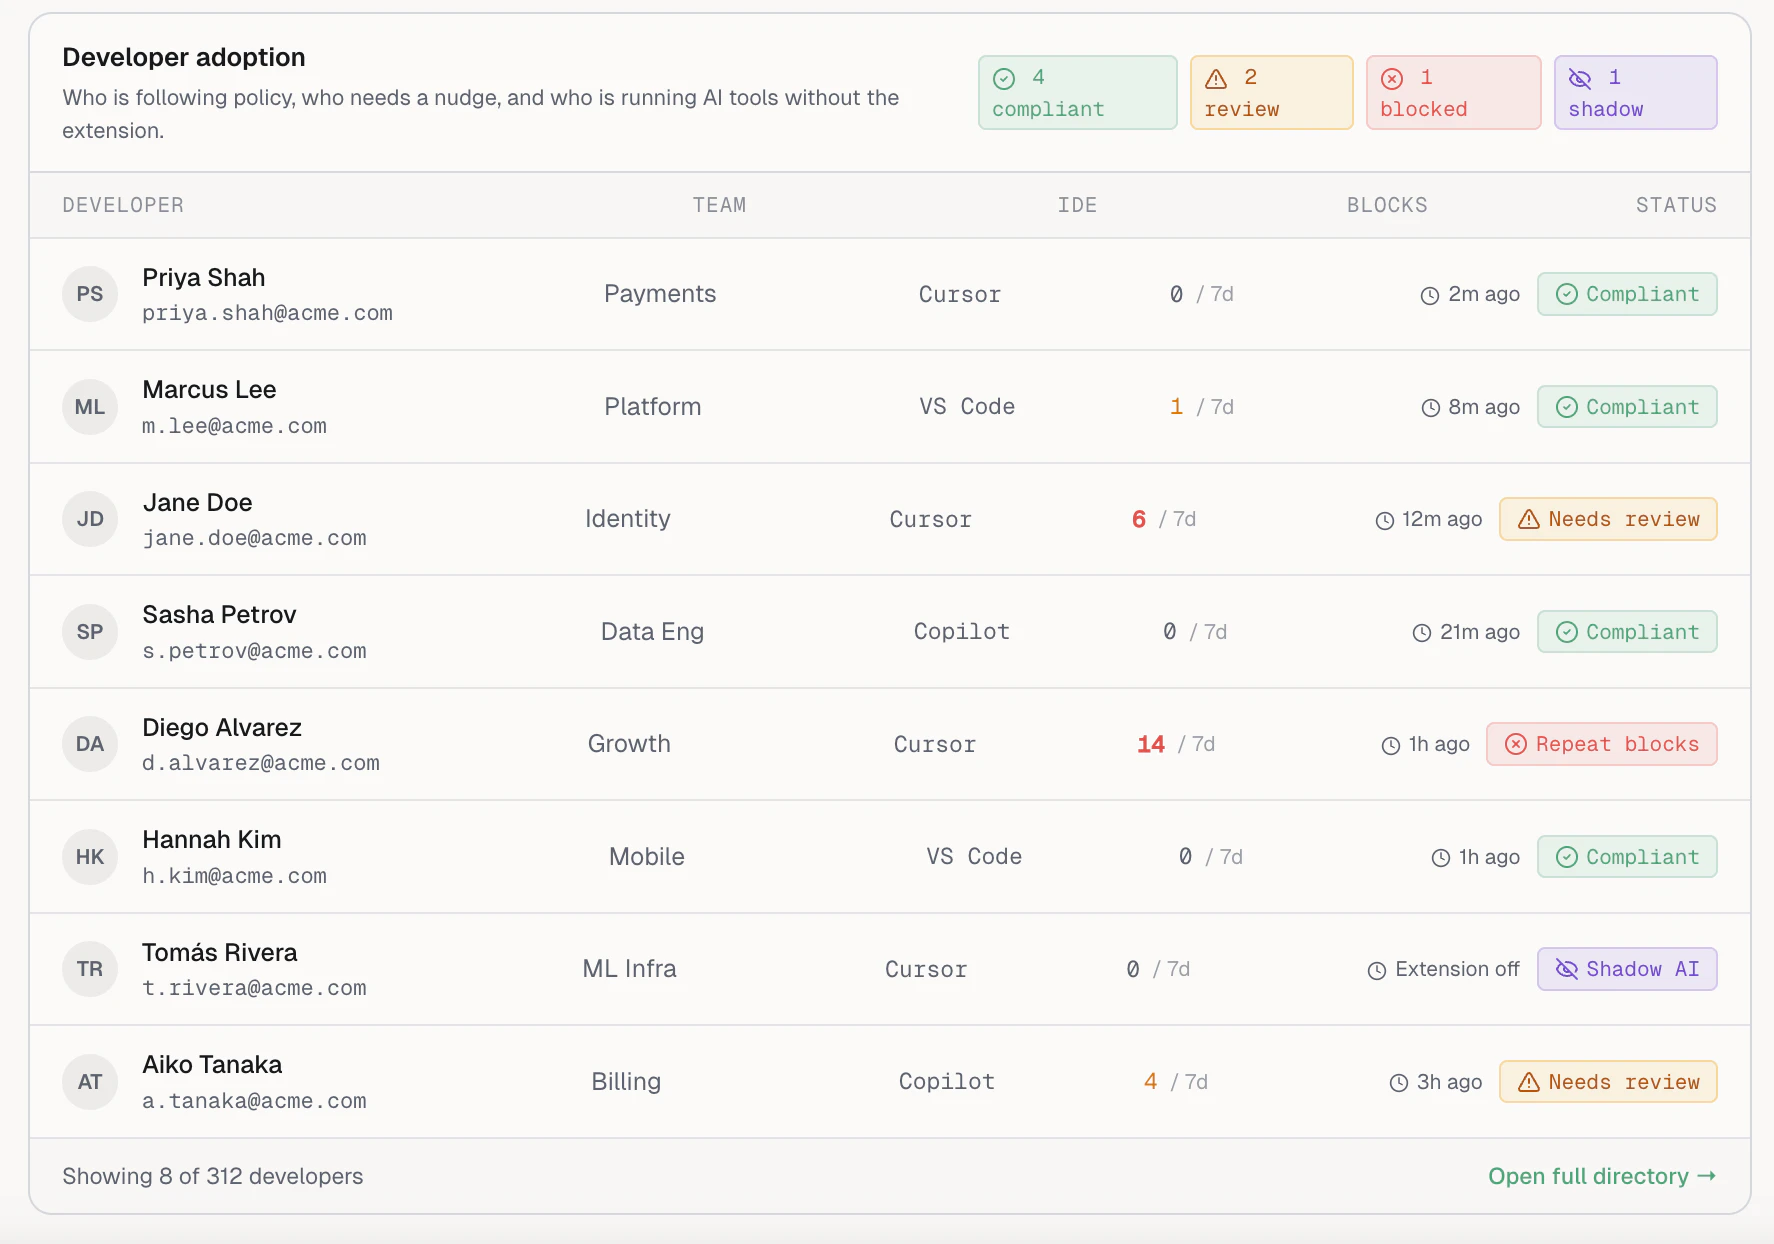Click the green check icon on the compliant filter
This screenshot has height=1244, width=1774.
tap(1002, 77)
